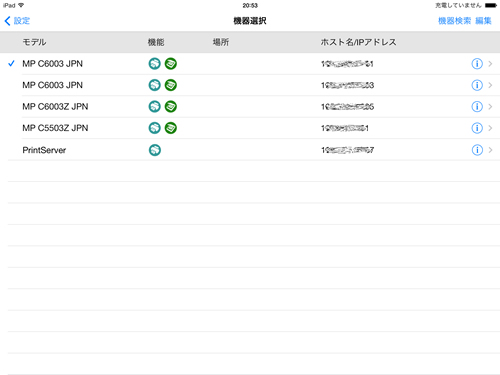
Task: Go back to 設定
Action: point(17,21)
